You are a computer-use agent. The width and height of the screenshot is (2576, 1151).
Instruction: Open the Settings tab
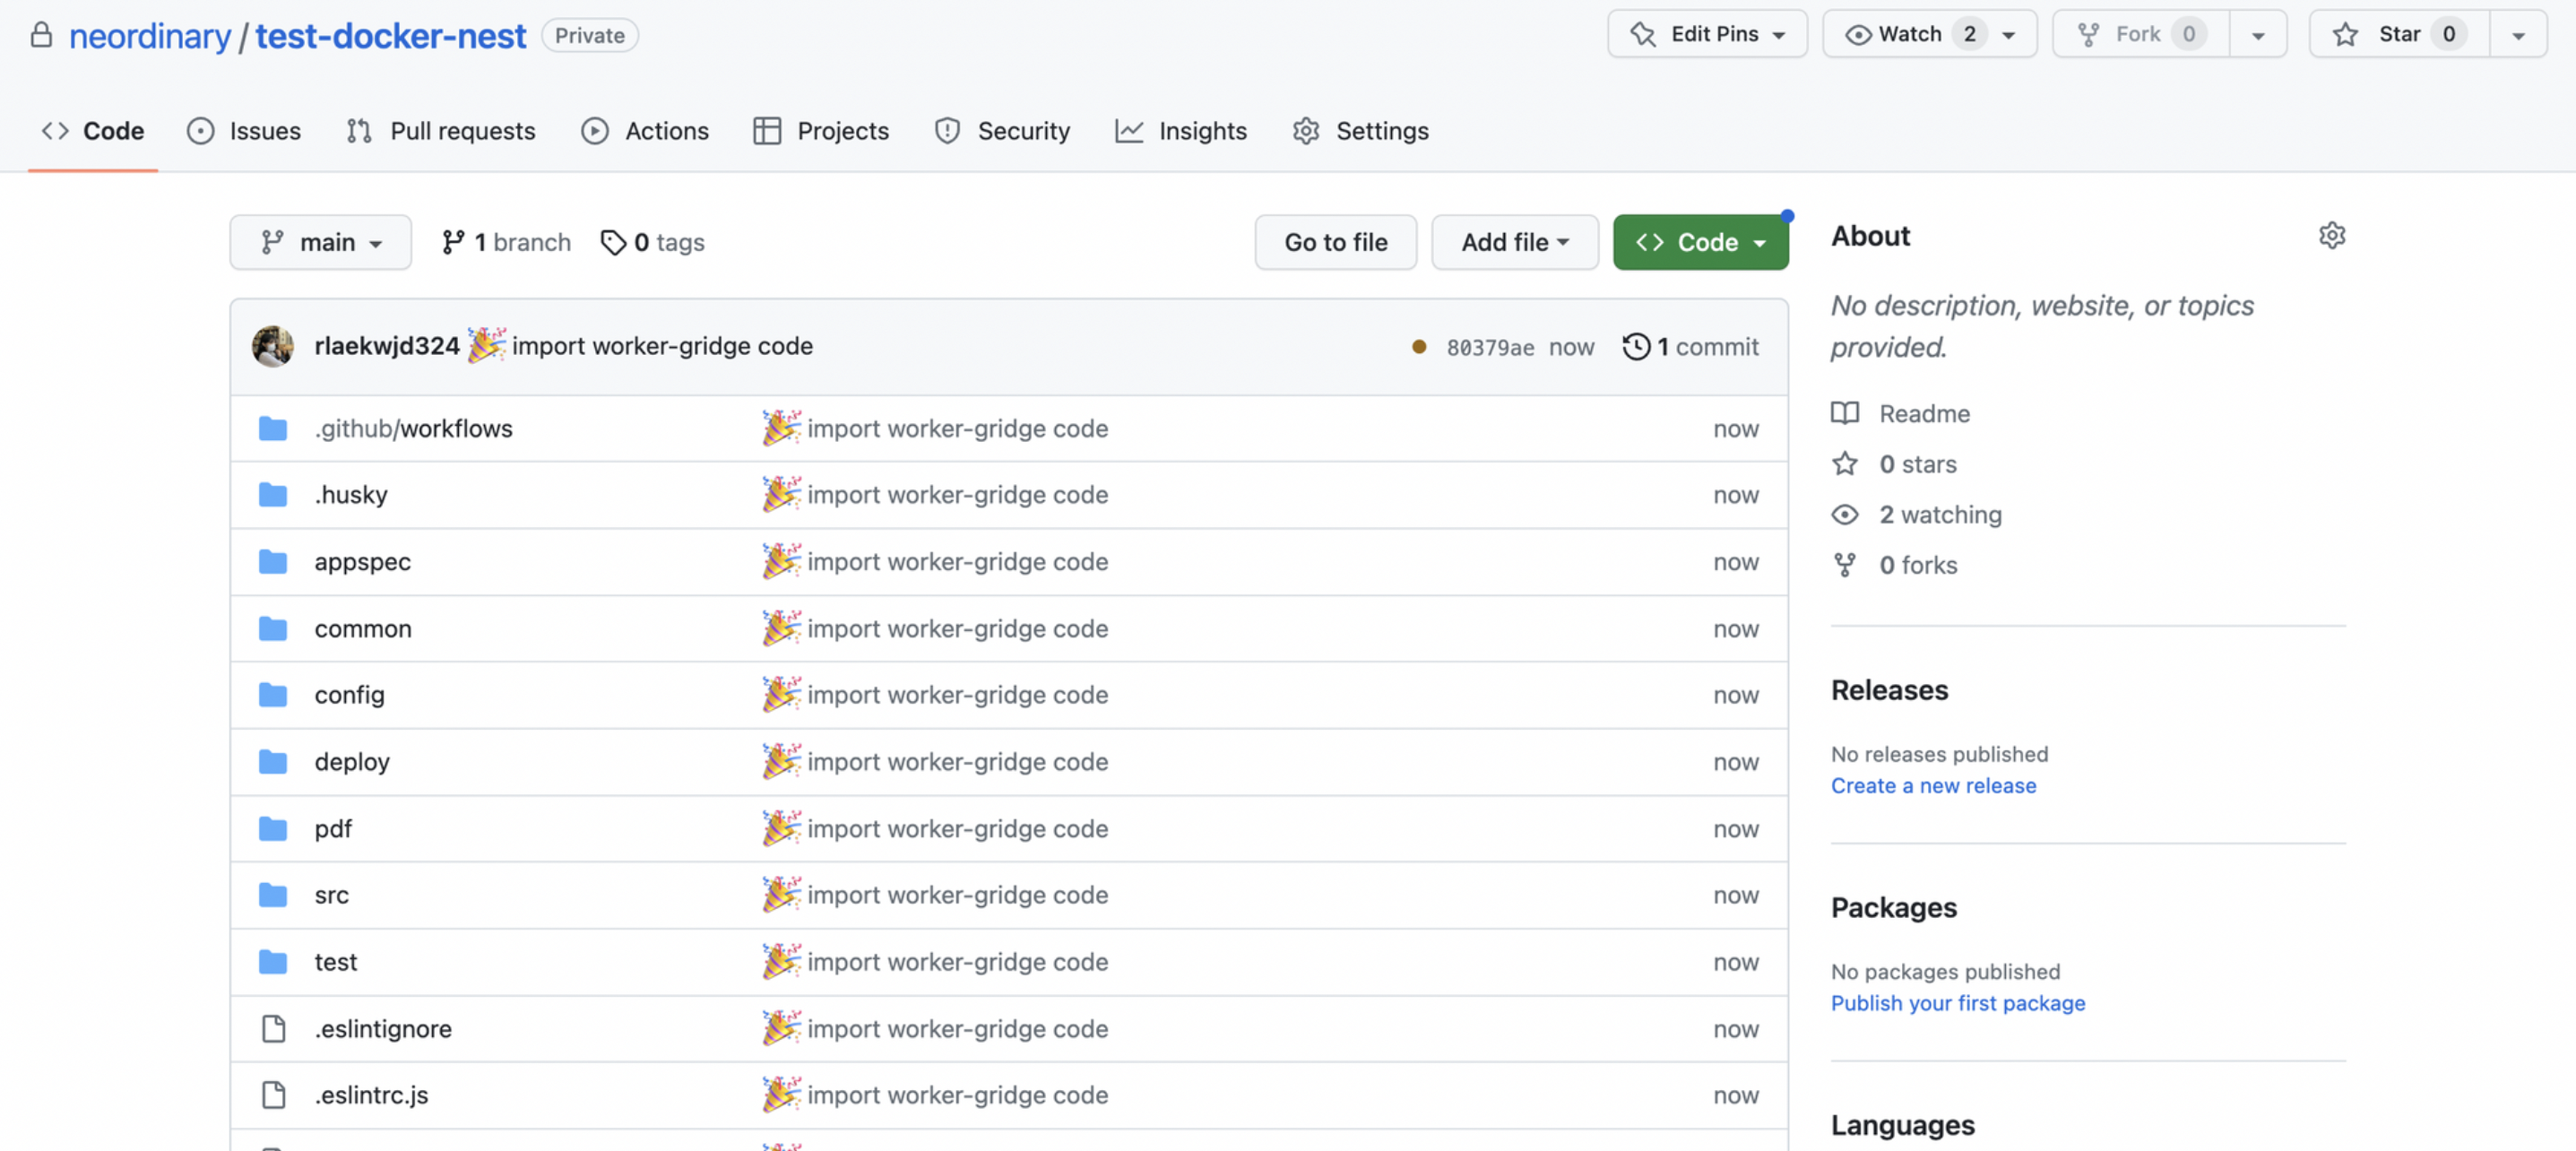coord(1361,131)
